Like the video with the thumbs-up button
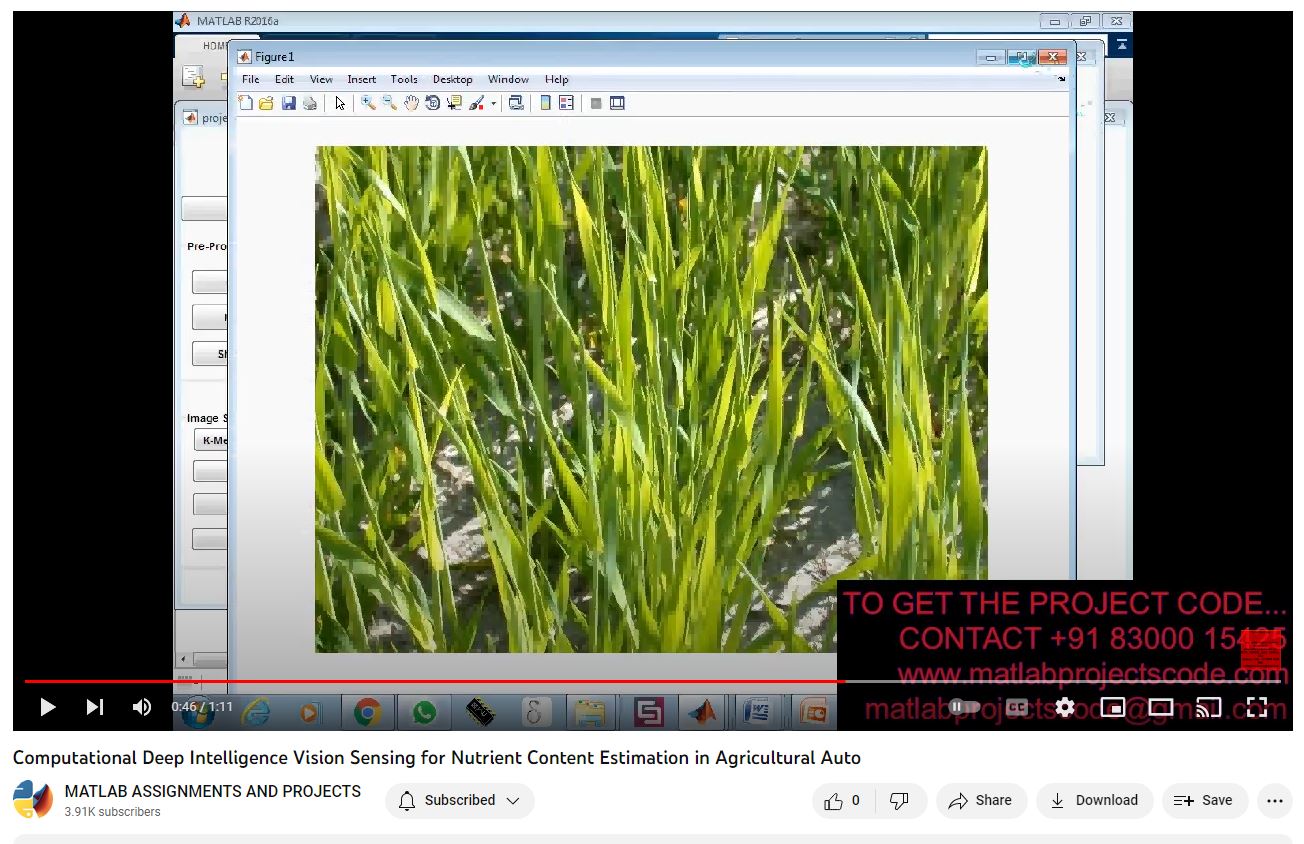The width and height of the screenshot is (1304, 844). click(x=842, y=800)
